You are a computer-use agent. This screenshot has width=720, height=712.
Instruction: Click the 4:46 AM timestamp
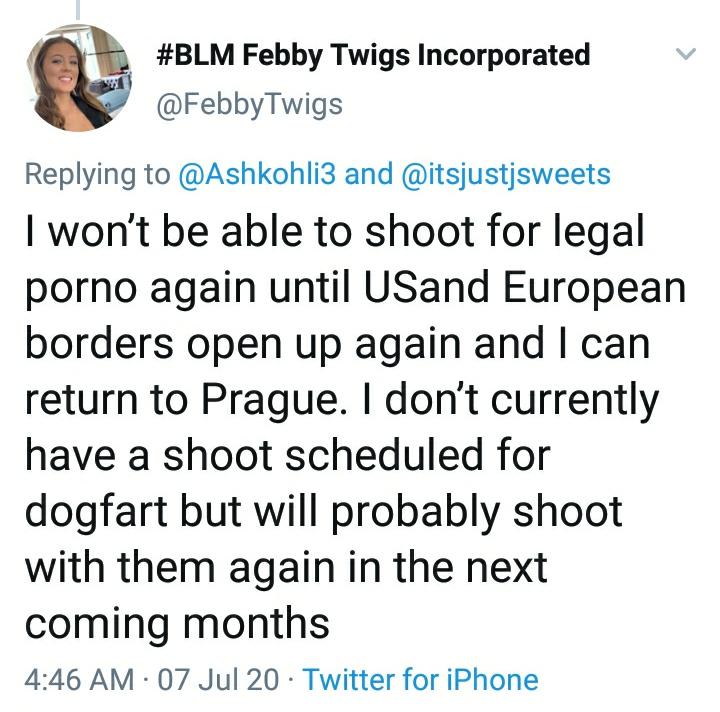tap(78, 680)
